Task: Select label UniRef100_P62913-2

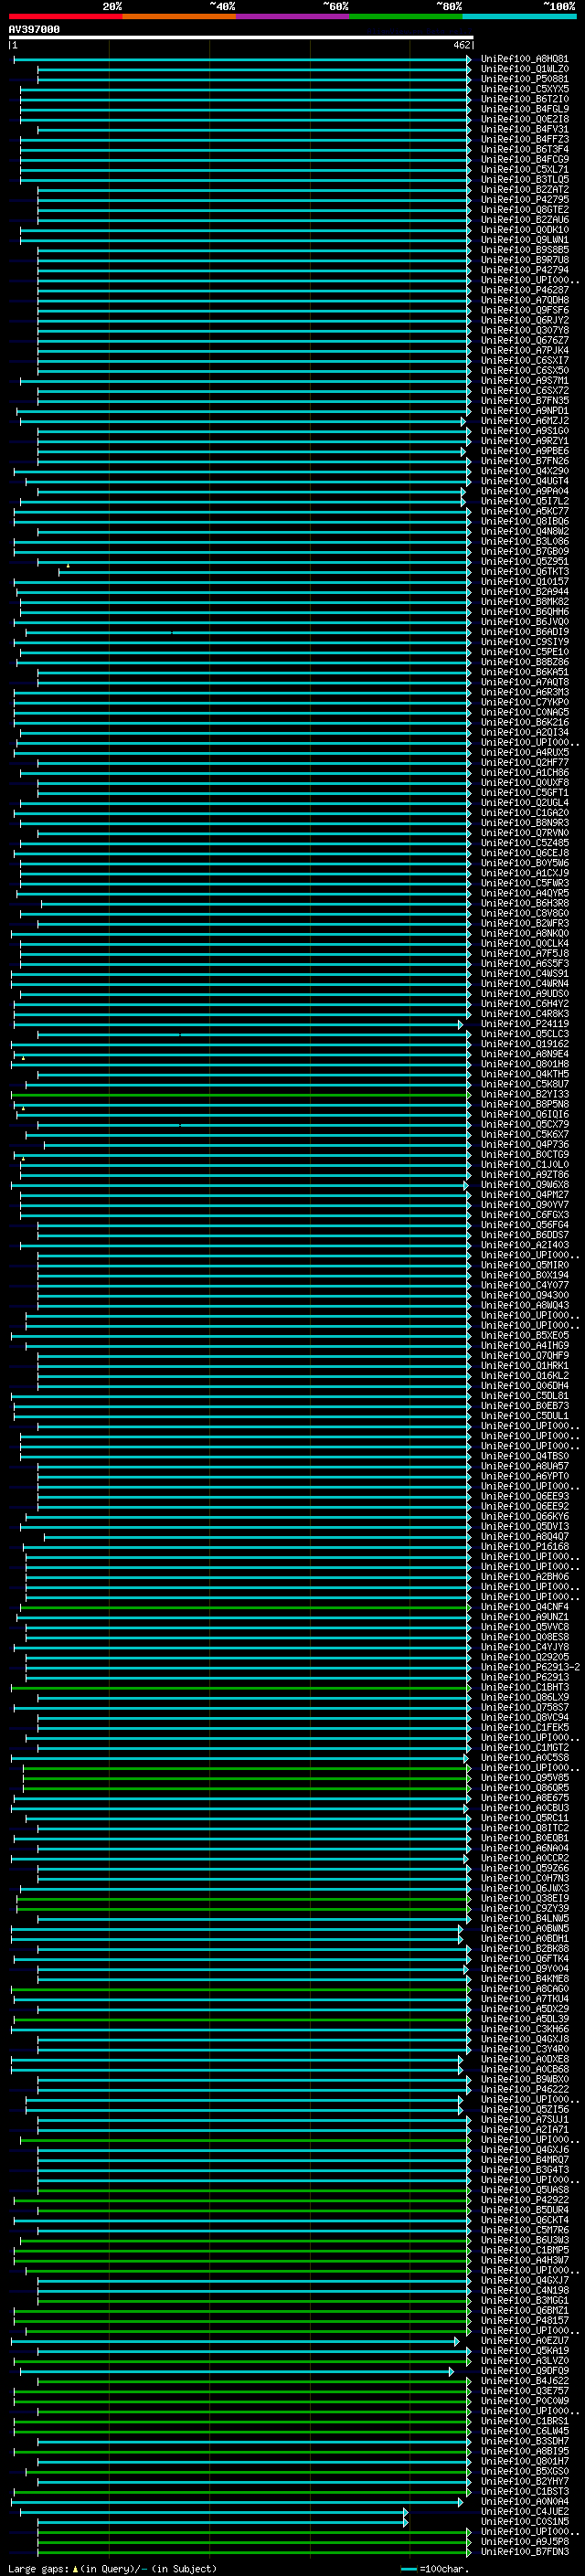Action: pos(531,1667)
